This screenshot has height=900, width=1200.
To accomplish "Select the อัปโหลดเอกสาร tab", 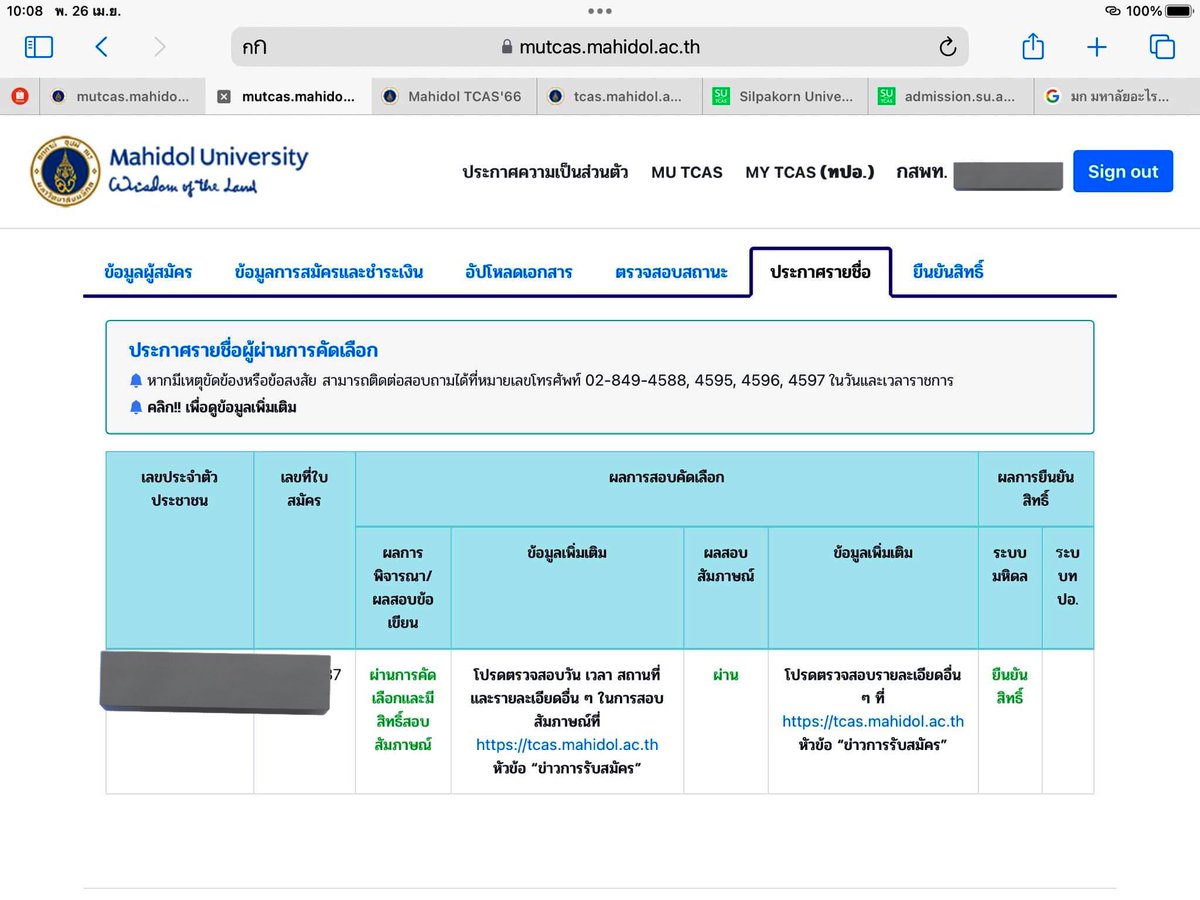I will (x=519, y=272).
